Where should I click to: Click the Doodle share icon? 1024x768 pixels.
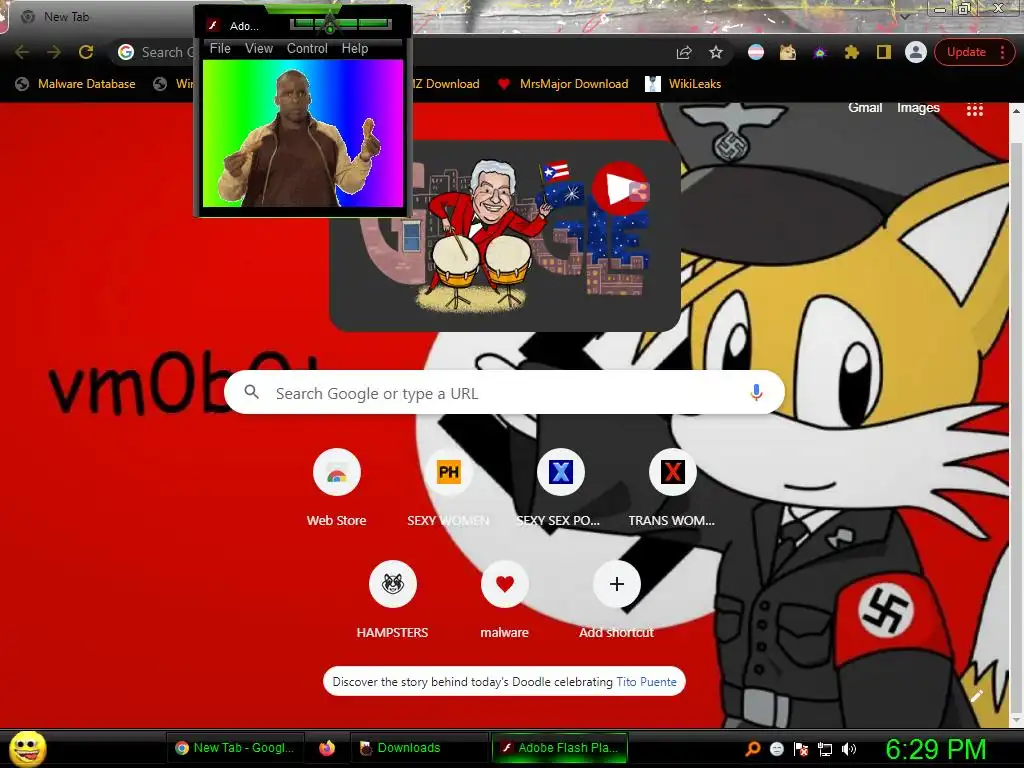pyautogui.click(x=639, y=192)
